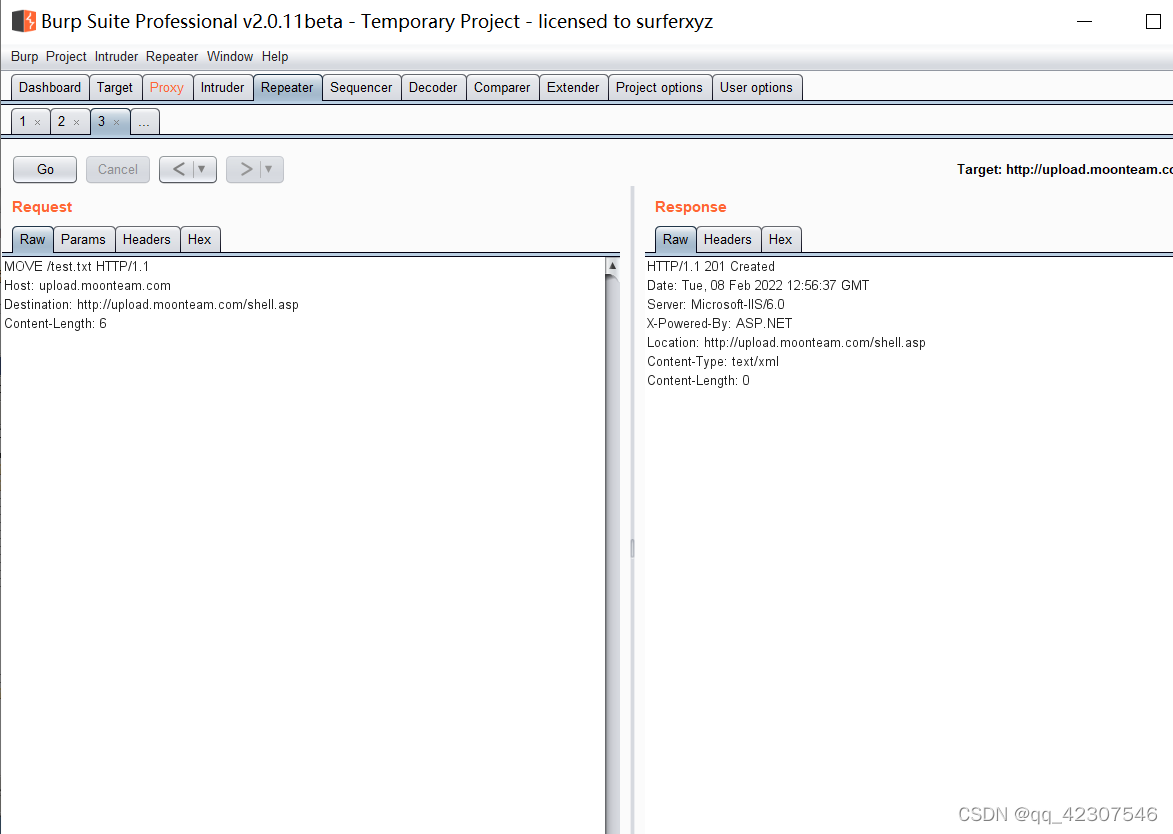Switch to the Extender tab
1173x834 pixels.
(x=573, y=88)
